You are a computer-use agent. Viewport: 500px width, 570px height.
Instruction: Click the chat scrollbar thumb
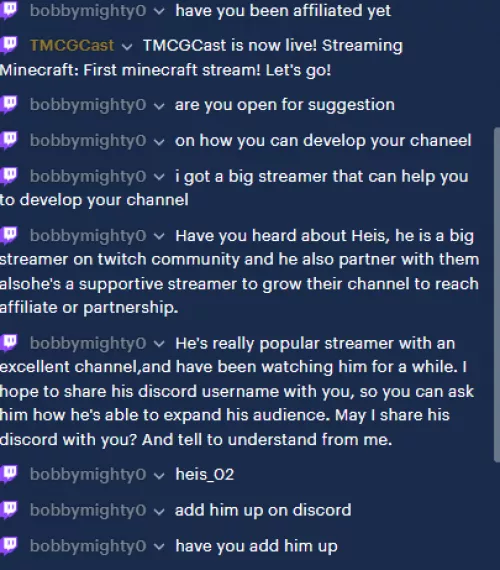point(497,294)
